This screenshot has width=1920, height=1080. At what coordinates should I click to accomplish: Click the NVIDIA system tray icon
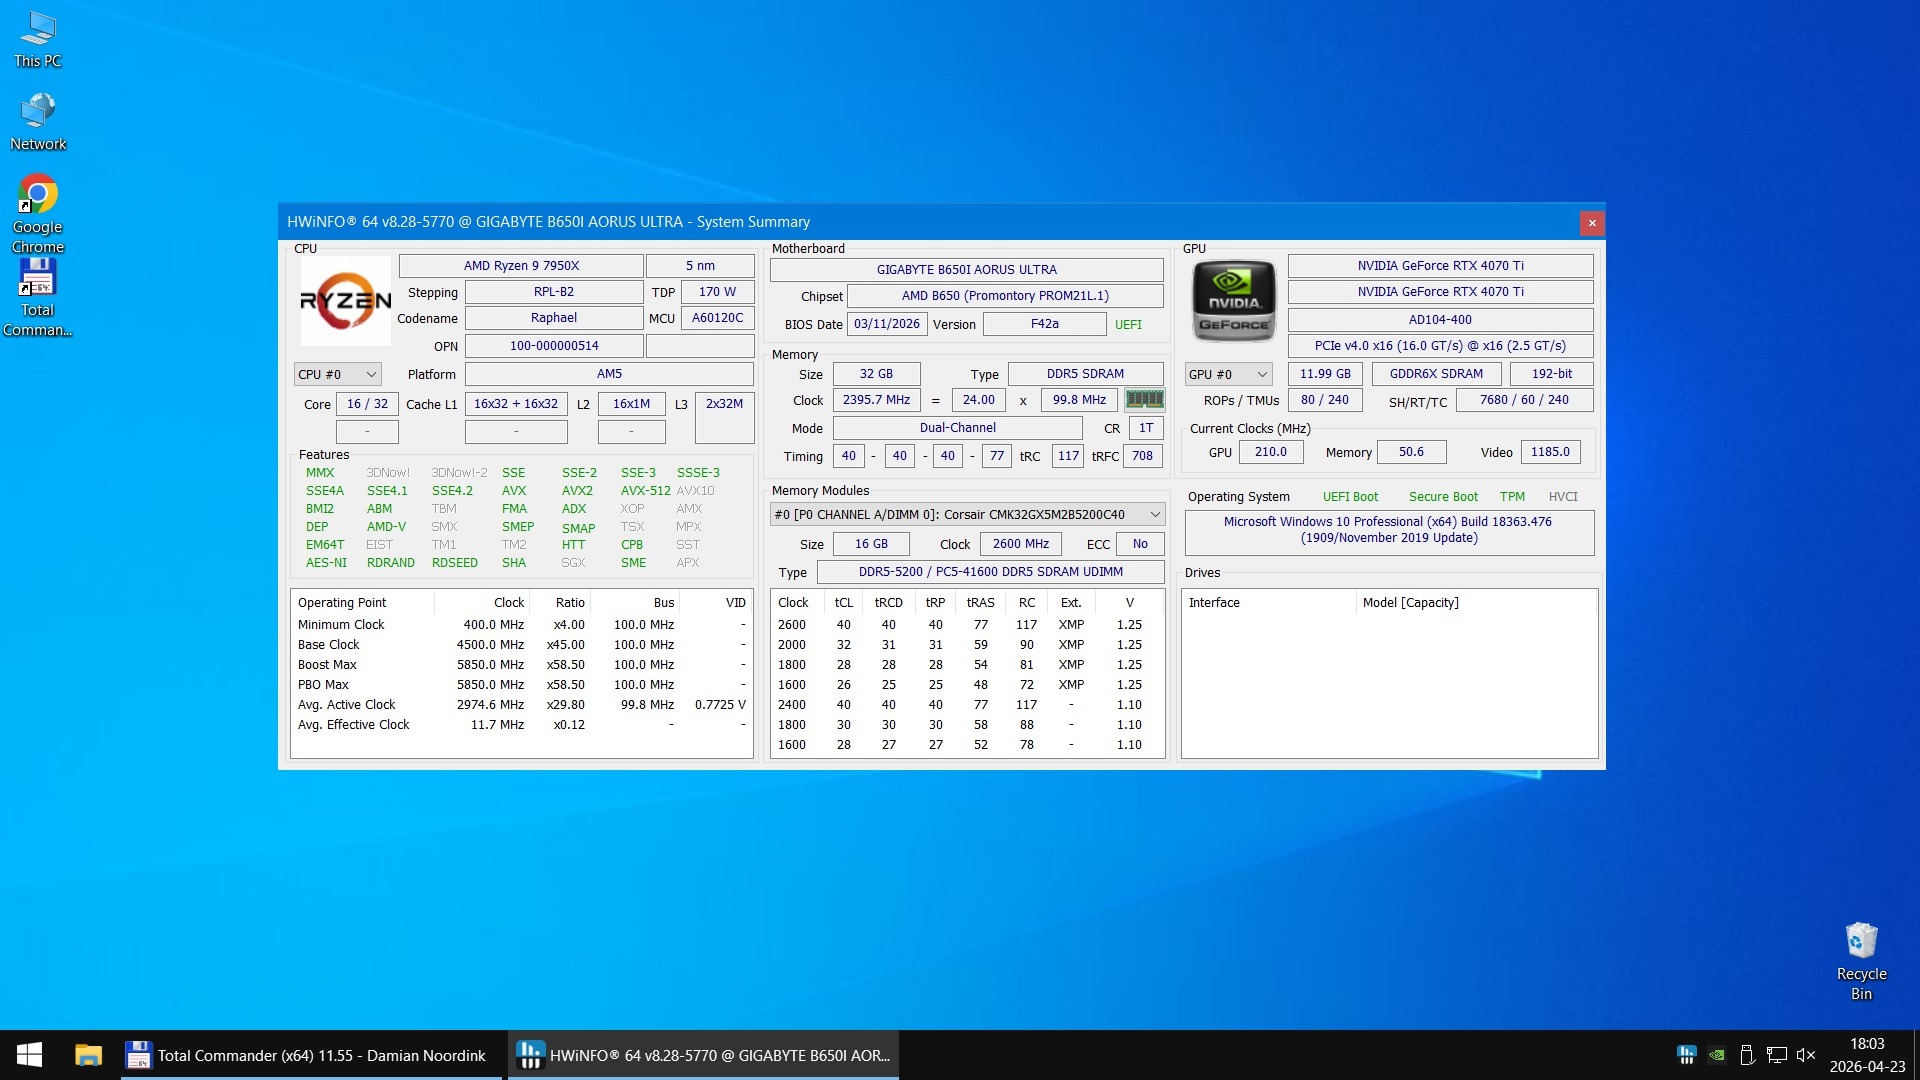(x=1717, y=1055)
